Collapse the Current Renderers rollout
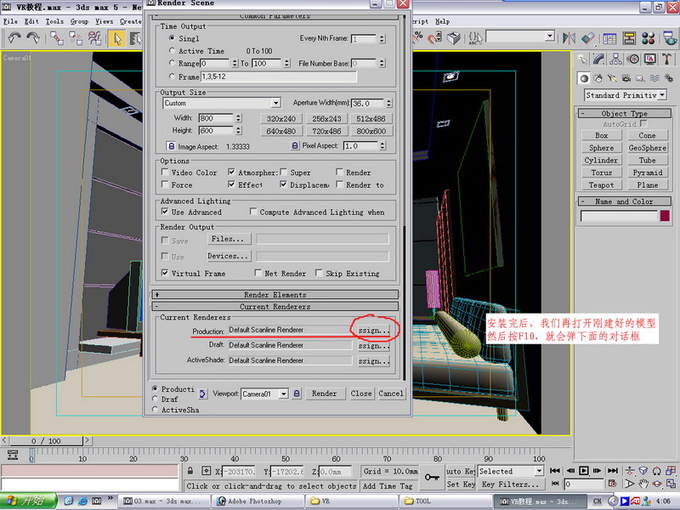Screen dimensions: 680x510 point(275,307)
